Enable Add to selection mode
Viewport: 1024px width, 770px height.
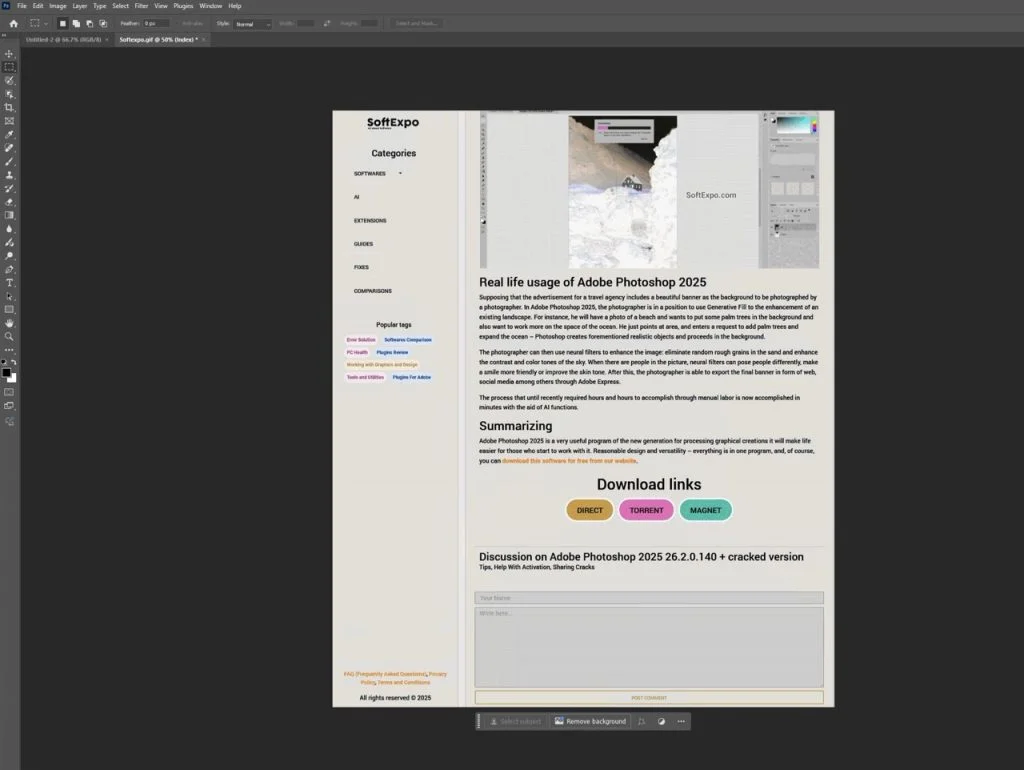[x=76, y=23]
